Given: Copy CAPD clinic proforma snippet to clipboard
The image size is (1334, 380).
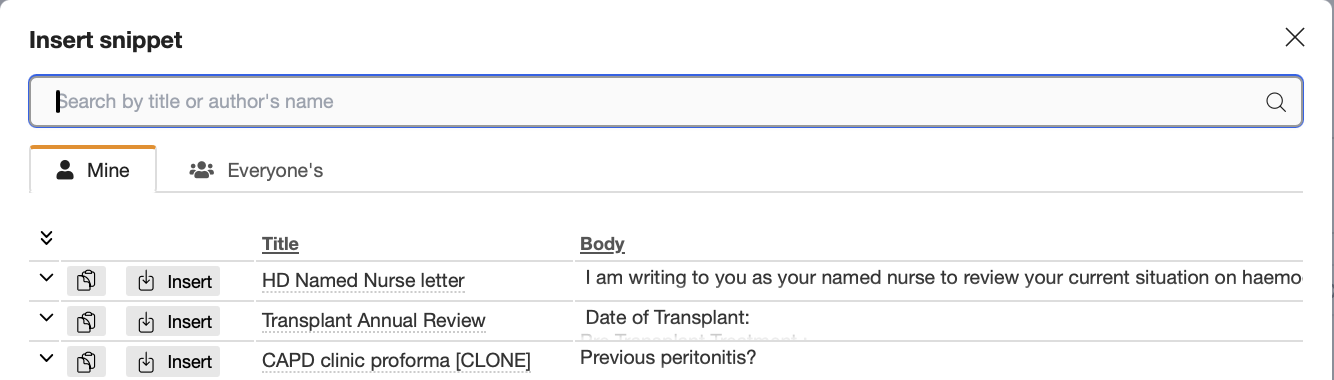Looking at the screenshot, I should coord(86,361).
